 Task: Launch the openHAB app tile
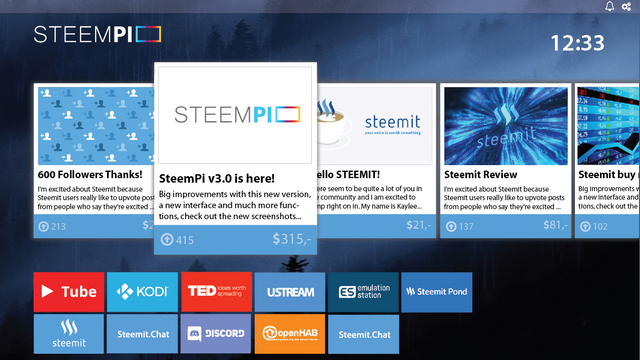[290, 334]
